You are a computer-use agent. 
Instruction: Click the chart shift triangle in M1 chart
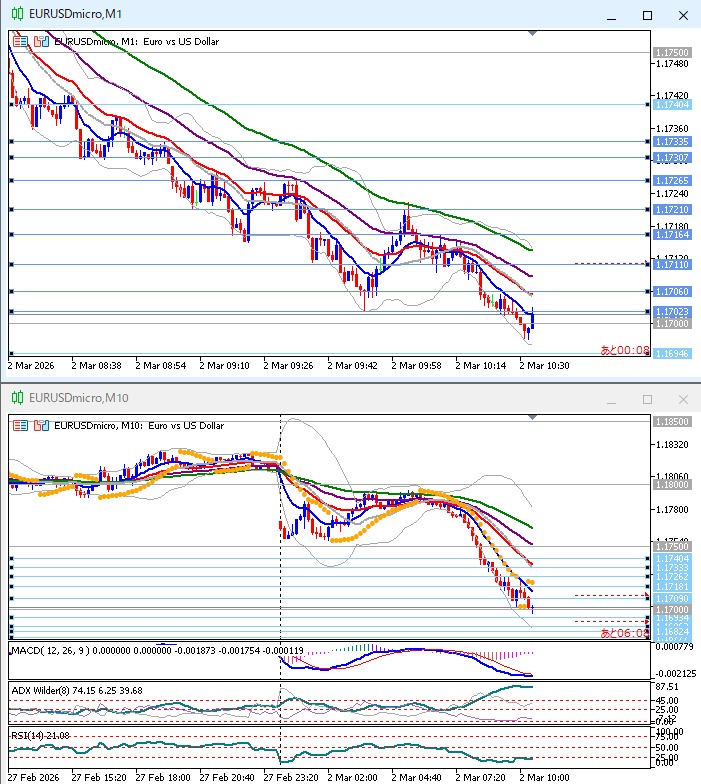[x=533, y=34]
